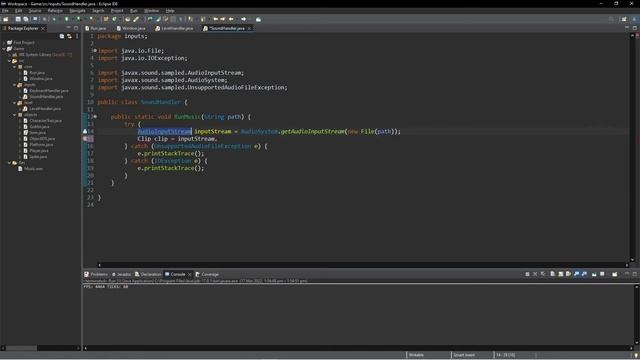Switch to the Declaration tab
Screen dimensions: 640x360
click(x=148, y=274)
